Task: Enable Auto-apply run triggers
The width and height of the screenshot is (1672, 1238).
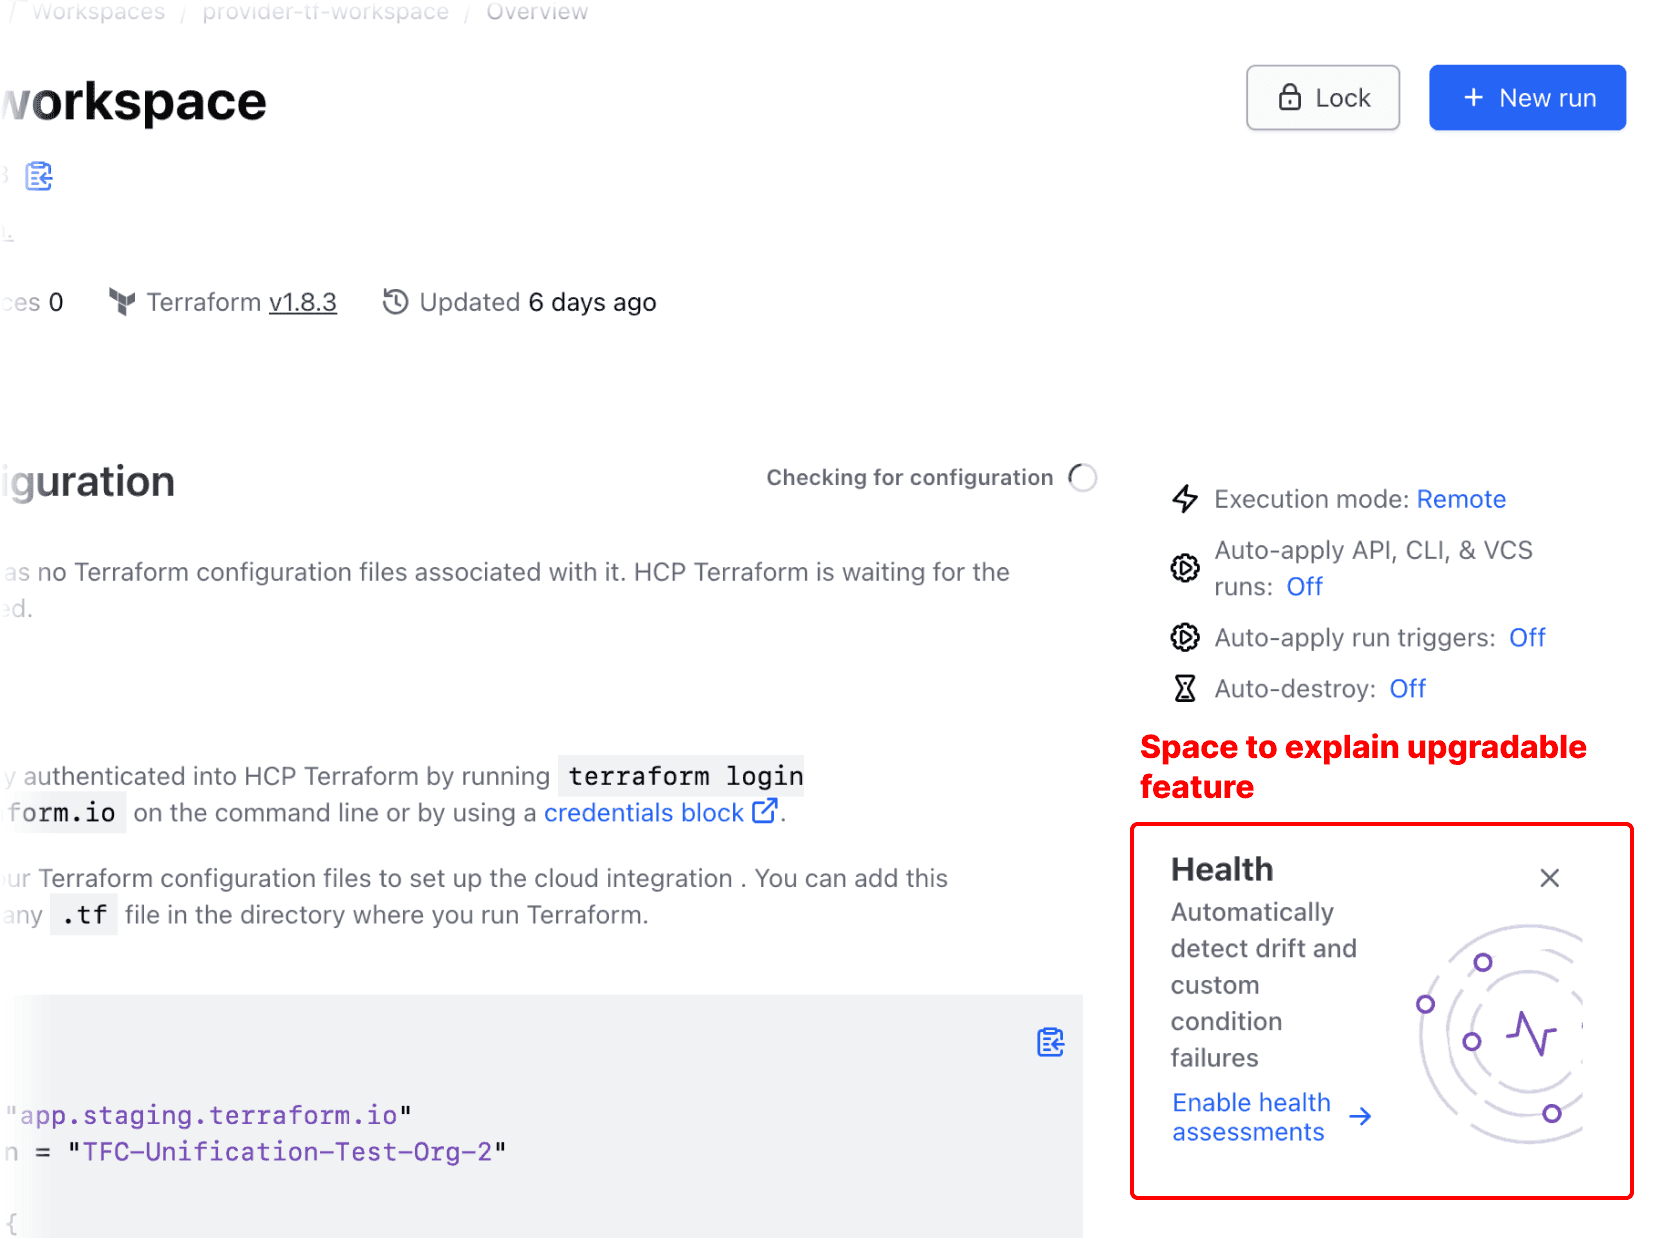Action: click(1527, 637)
